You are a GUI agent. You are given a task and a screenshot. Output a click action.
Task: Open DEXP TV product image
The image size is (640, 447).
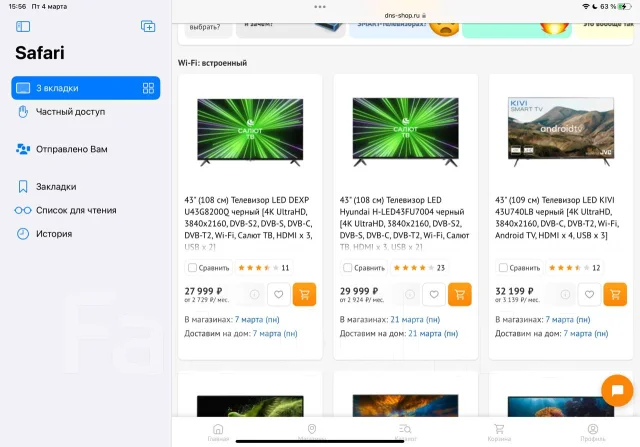coord(250,132)
